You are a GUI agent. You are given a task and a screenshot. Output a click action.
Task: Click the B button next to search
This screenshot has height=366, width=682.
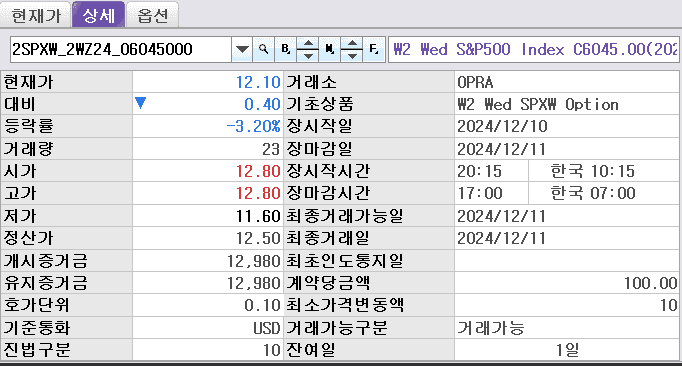pyautogui.click(x=285, y=49)
